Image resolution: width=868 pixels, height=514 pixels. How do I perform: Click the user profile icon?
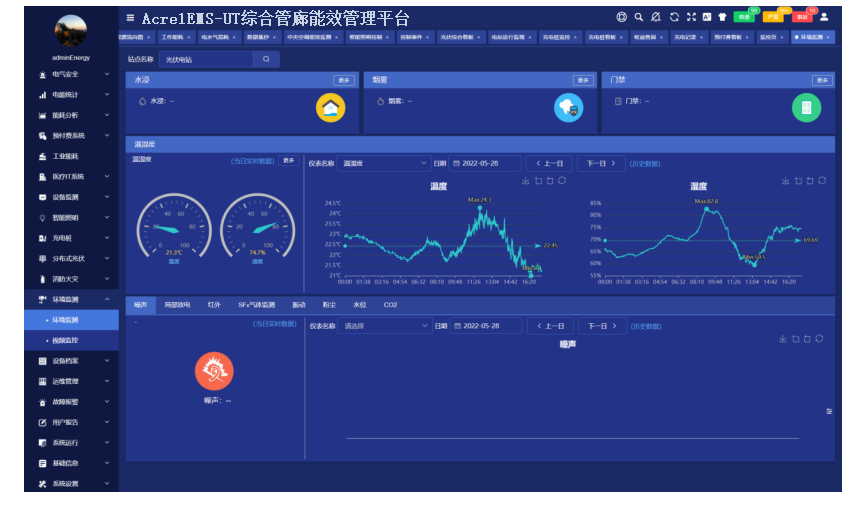824,17
